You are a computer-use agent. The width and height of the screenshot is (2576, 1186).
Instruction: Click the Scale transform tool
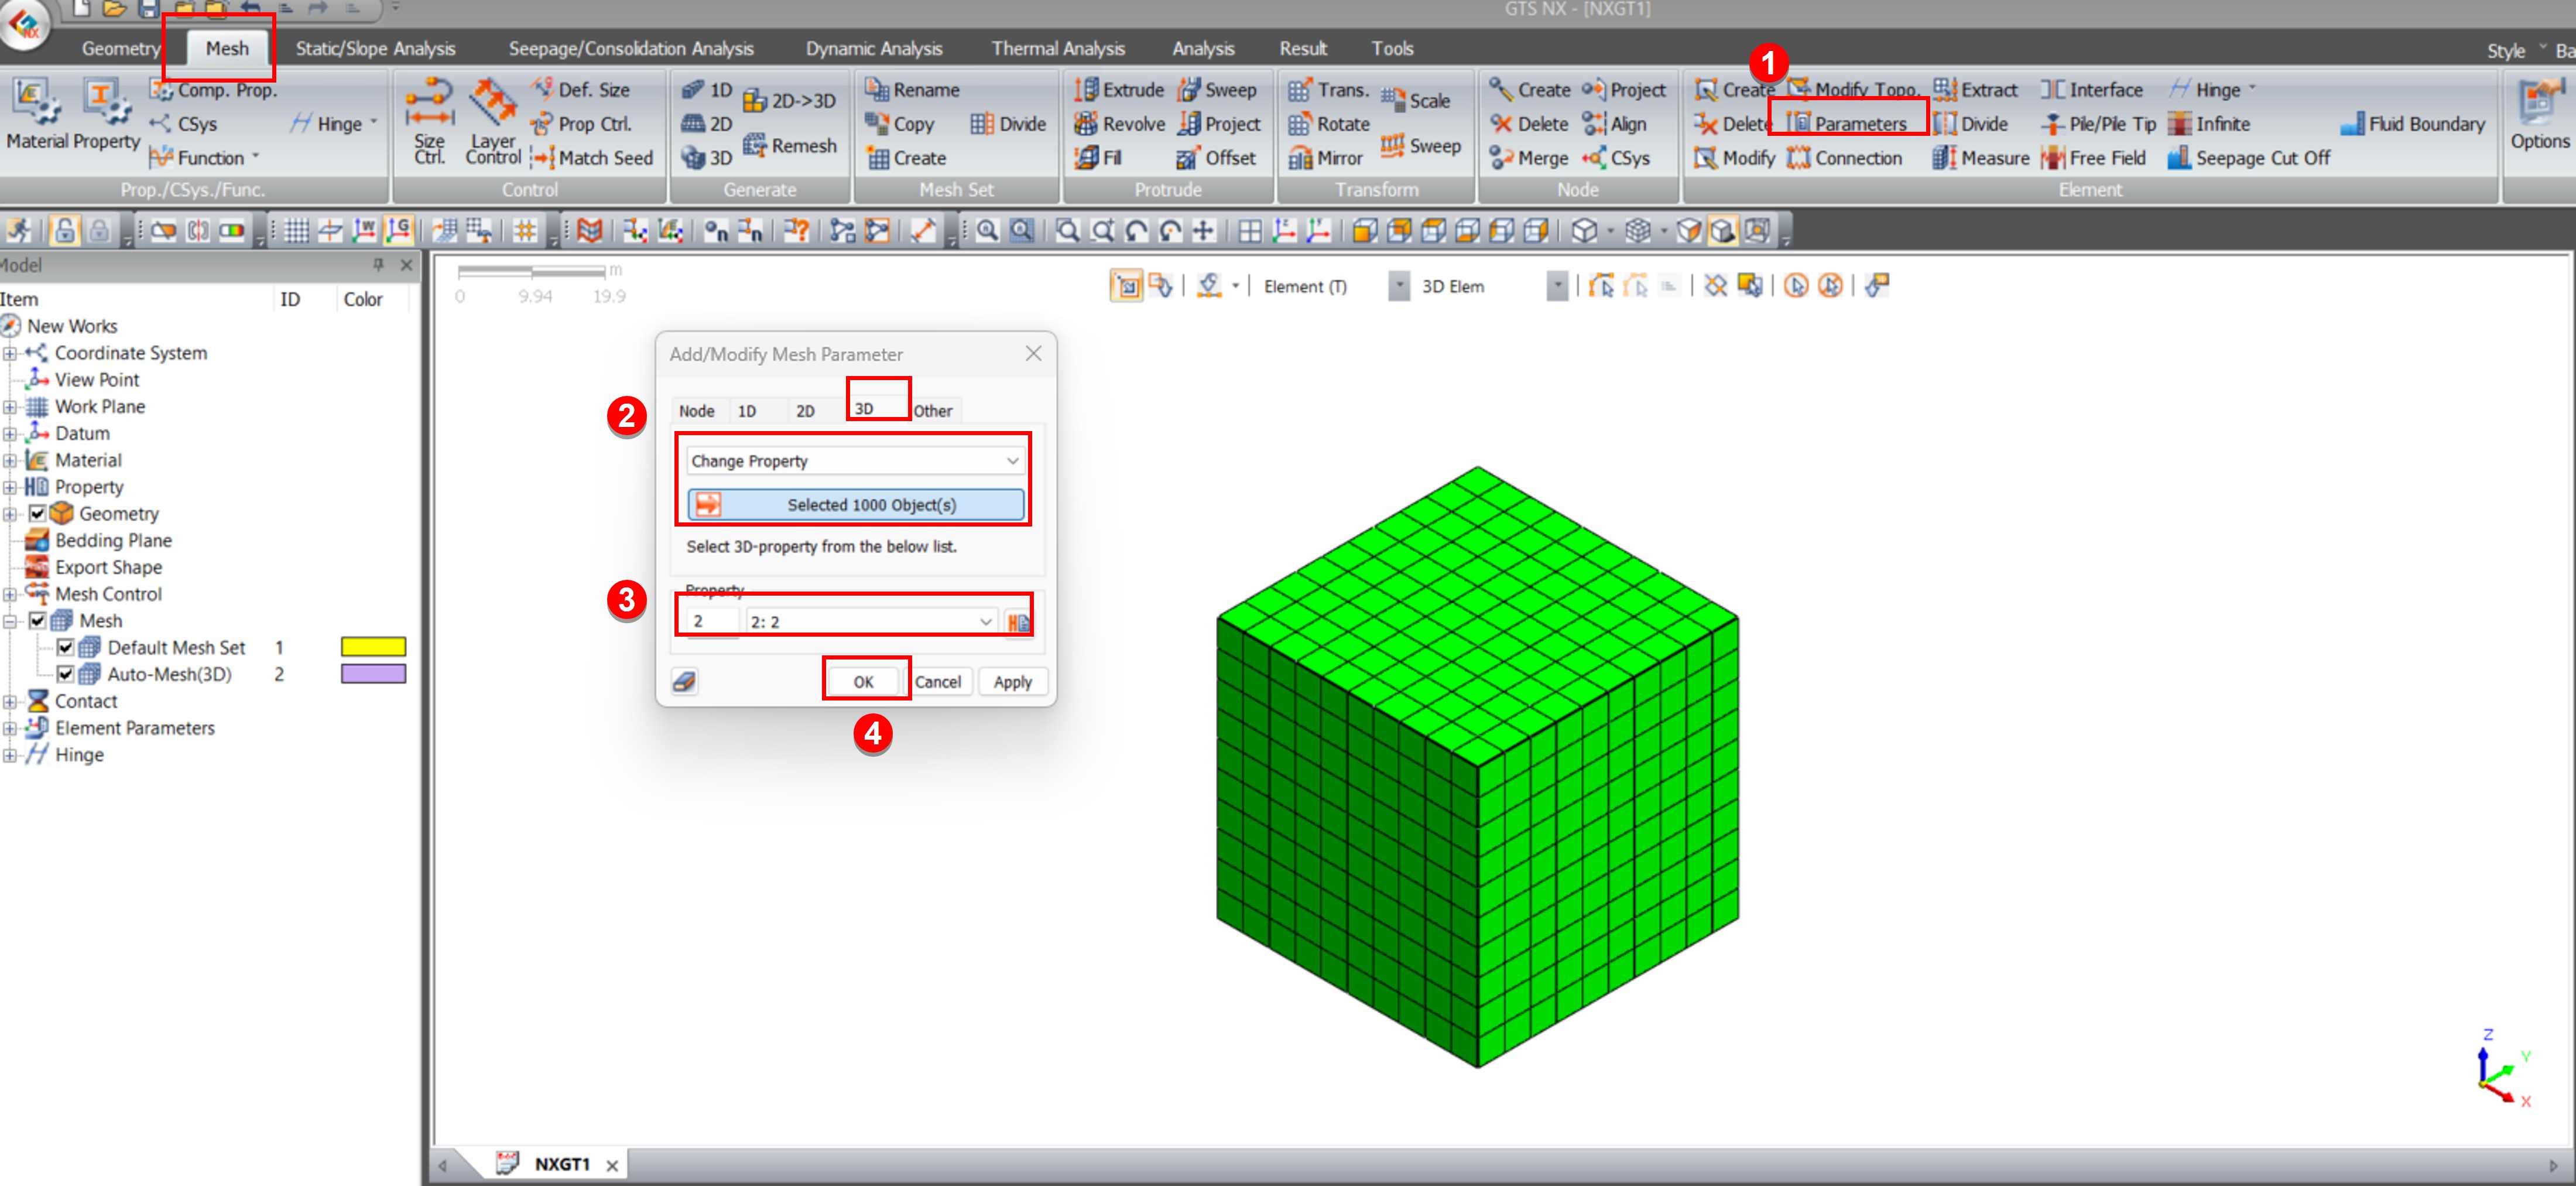tap(1416, 101)
